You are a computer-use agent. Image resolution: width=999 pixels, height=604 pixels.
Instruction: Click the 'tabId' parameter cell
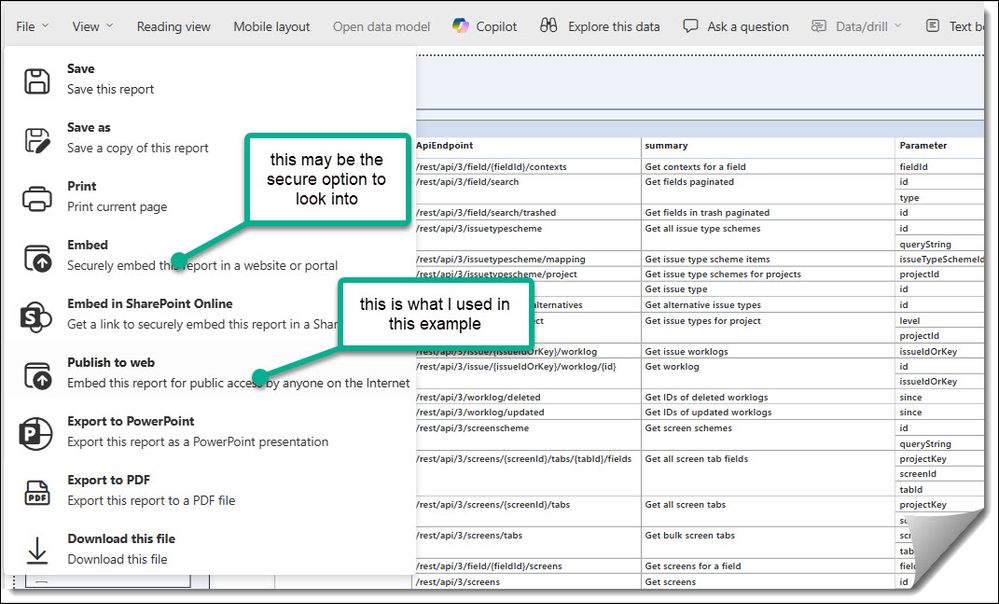click(940, 489)
